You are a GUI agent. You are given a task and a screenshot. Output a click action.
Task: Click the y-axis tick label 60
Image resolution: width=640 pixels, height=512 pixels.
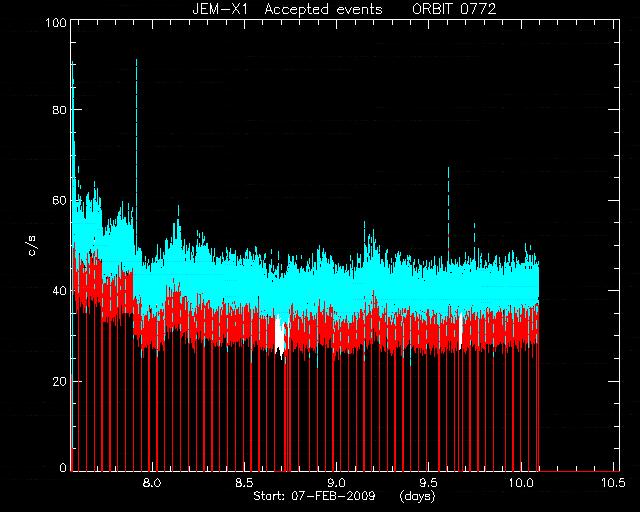click(60, 200)
